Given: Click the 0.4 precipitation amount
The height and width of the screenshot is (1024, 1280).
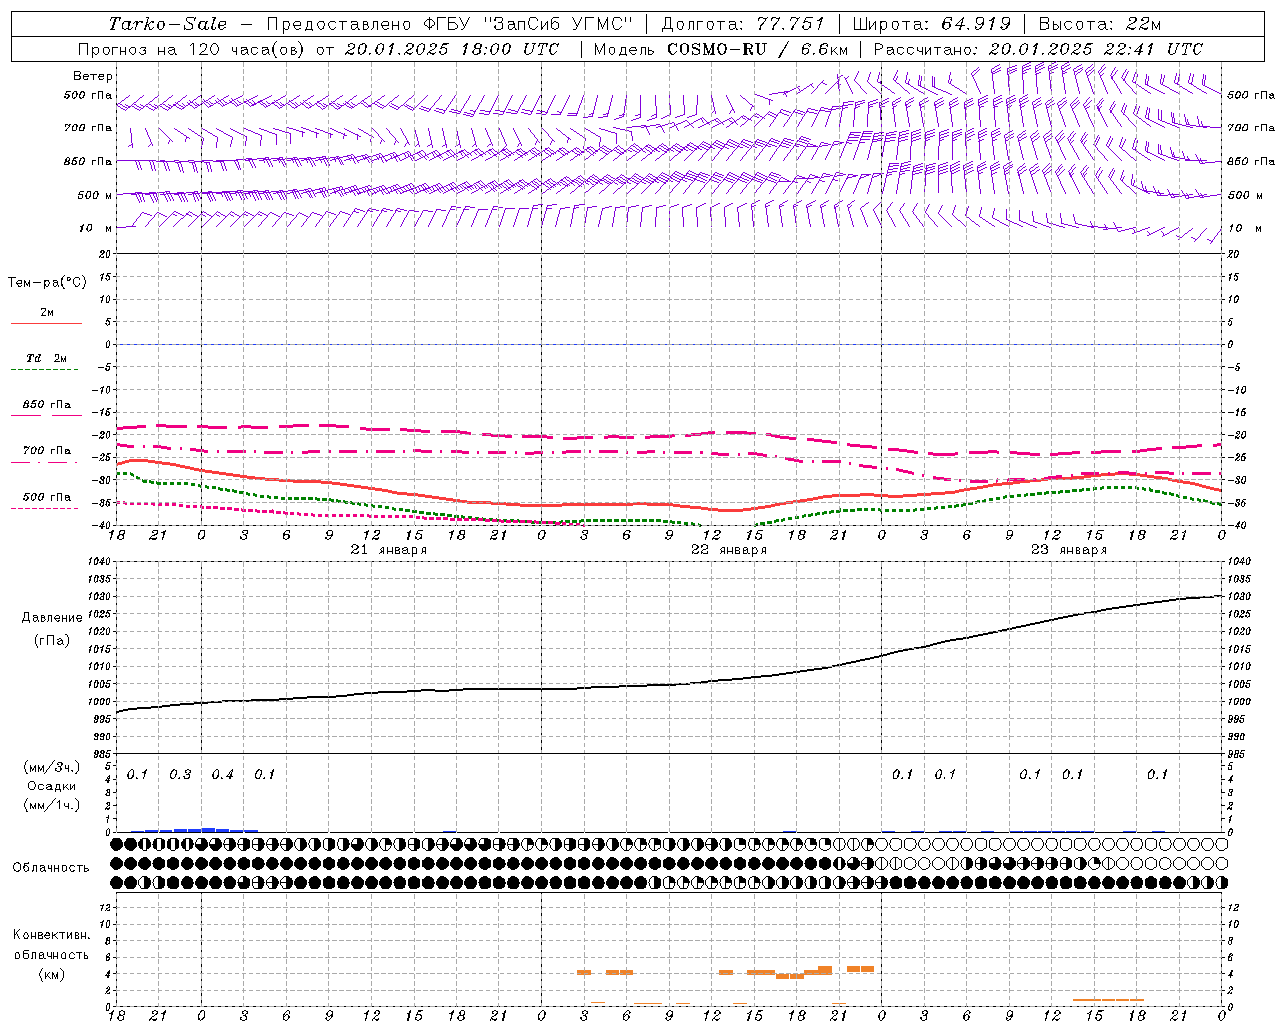Looking at the screenshot, I should (222, 775).
